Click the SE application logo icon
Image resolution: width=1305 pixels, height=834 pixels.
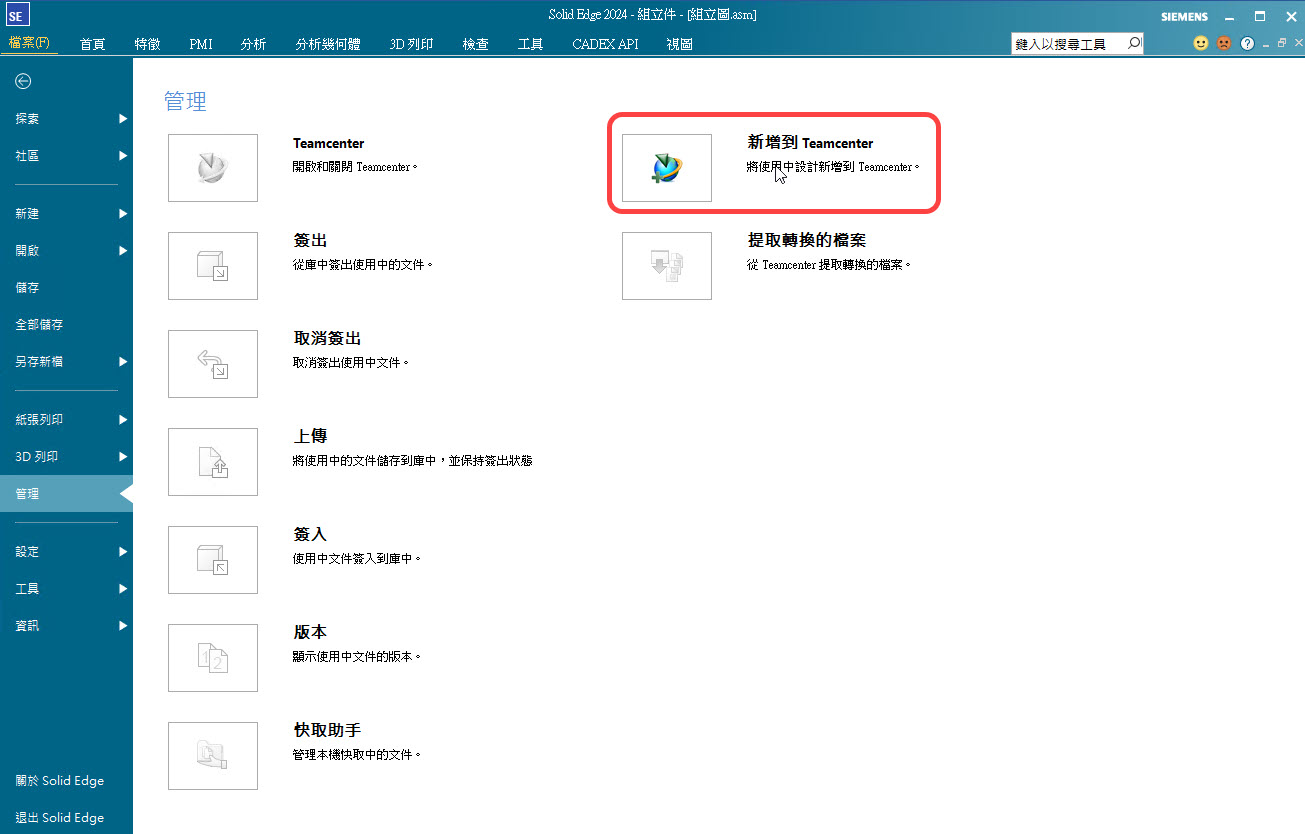16,15
